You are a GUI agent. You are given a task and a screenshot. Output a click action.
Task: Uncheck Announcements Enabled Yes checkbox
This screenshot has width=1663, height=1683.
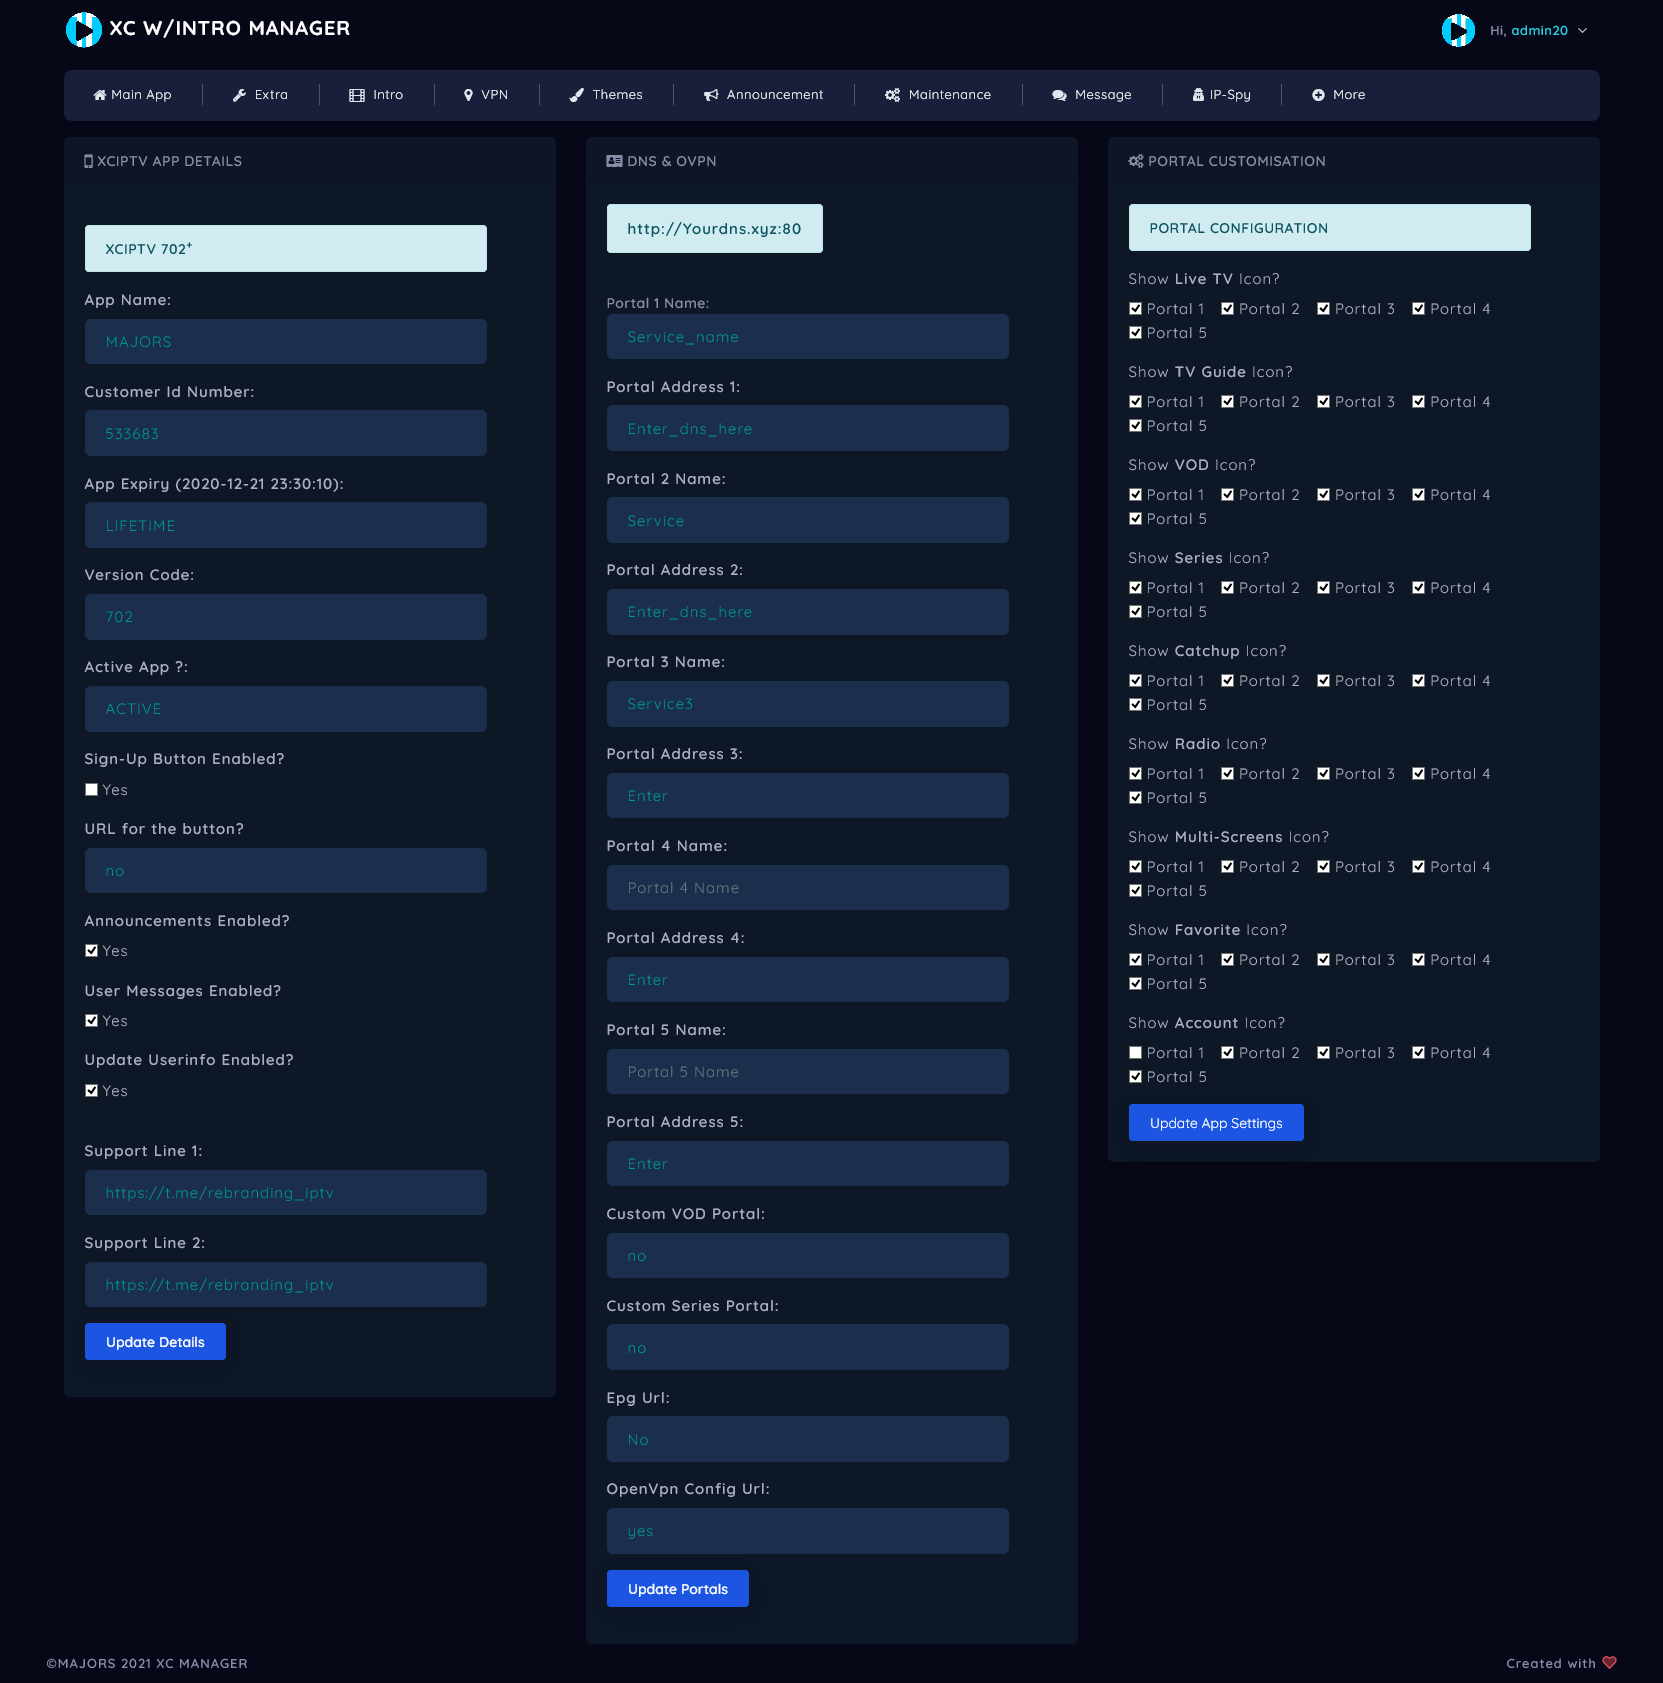[x=92, y=951]
